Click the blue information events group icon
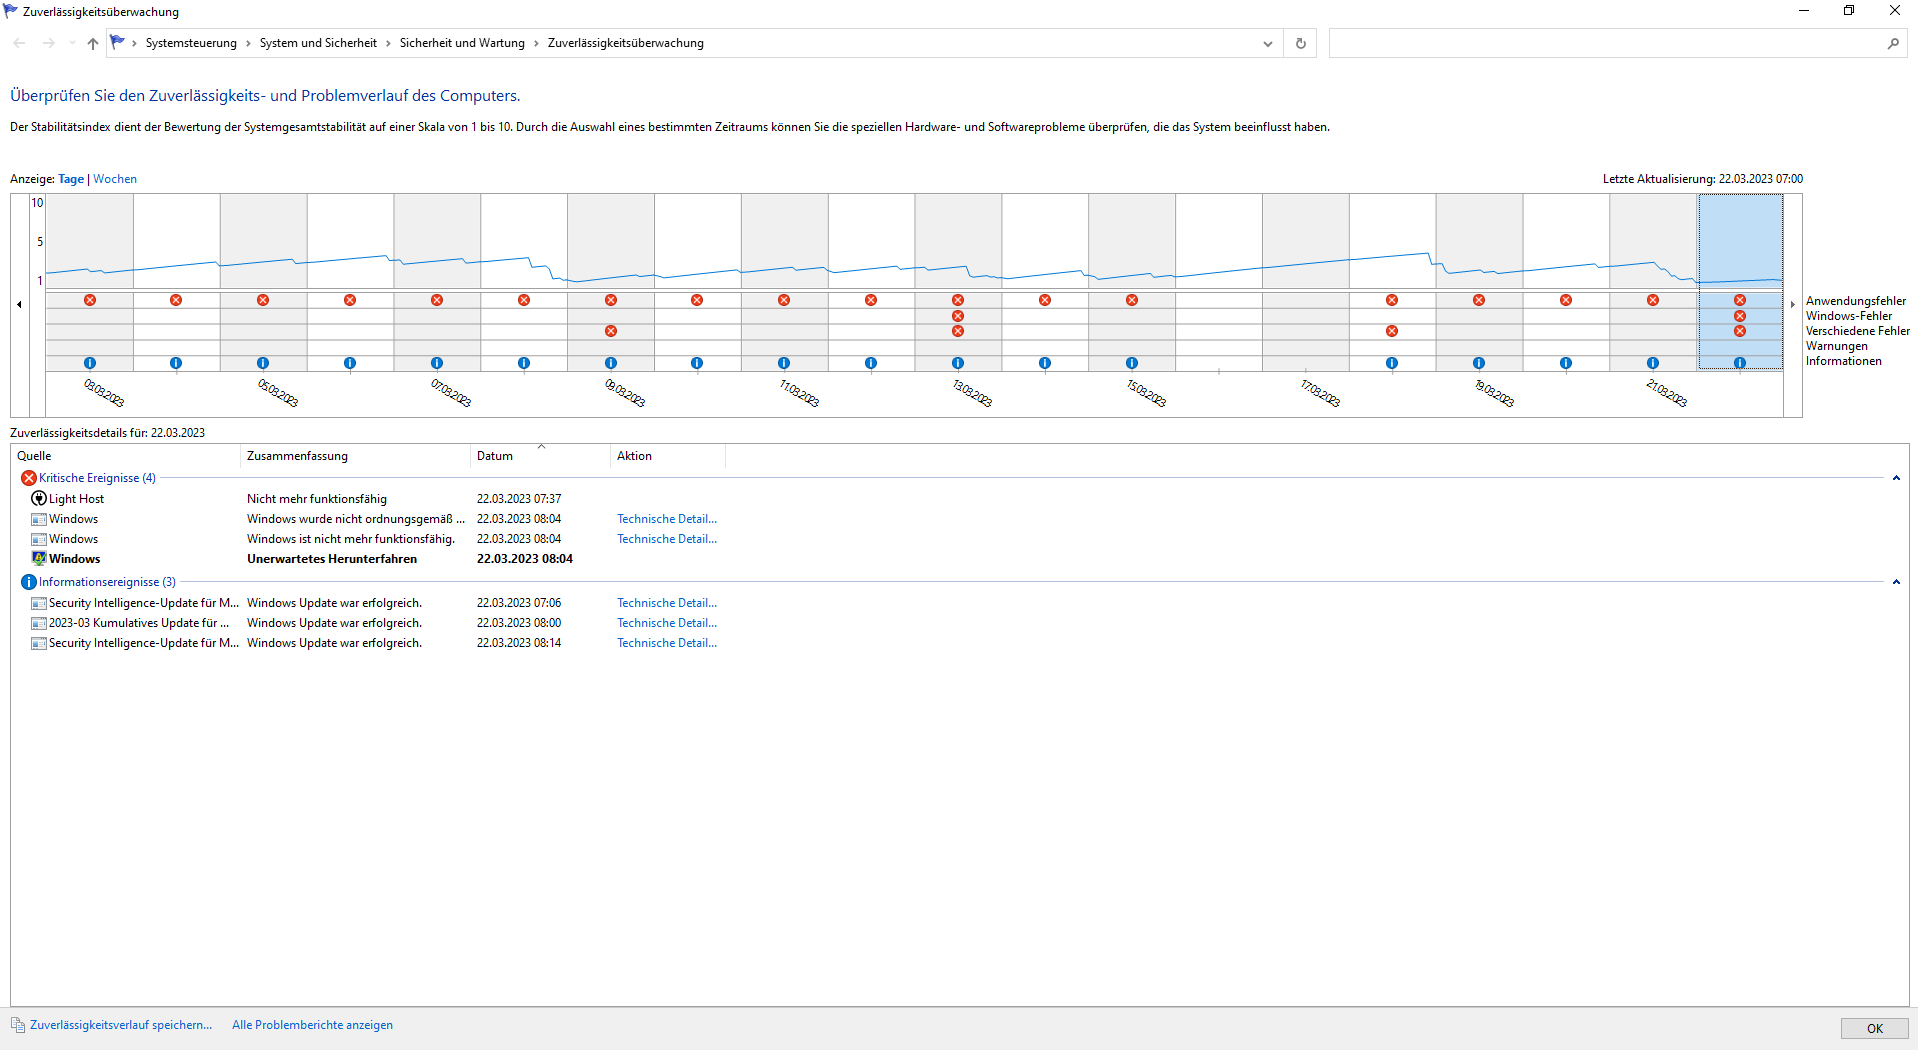The height and width of the screenshot is (1050, 1918). [x=29, y=582]
